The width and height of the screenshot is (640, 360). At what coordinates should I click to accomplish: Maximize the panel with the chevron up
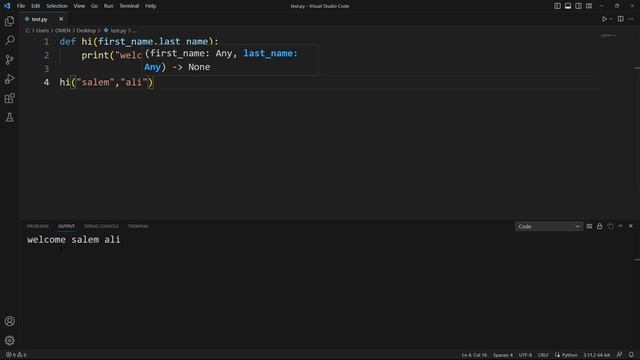pos(620,226)
